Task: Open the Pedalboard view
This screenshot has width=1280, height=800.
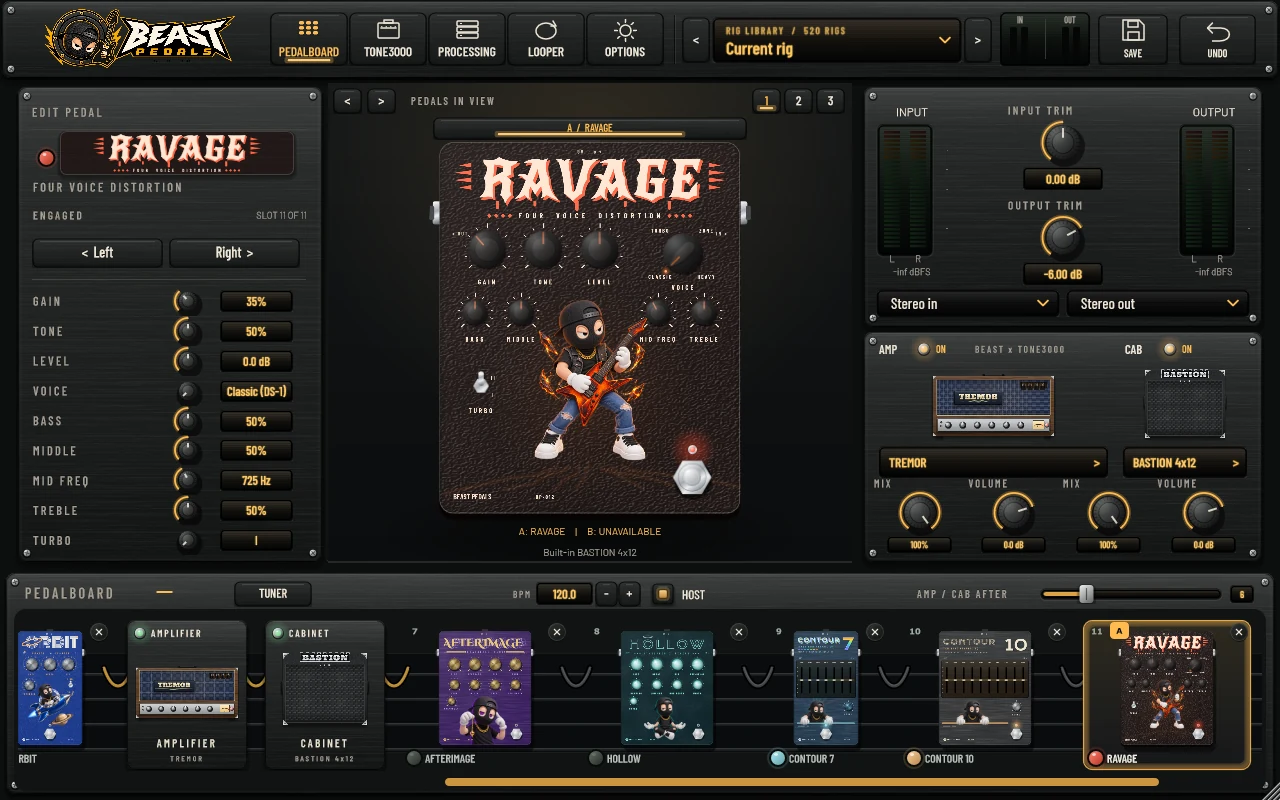Action: click(309, 39)
